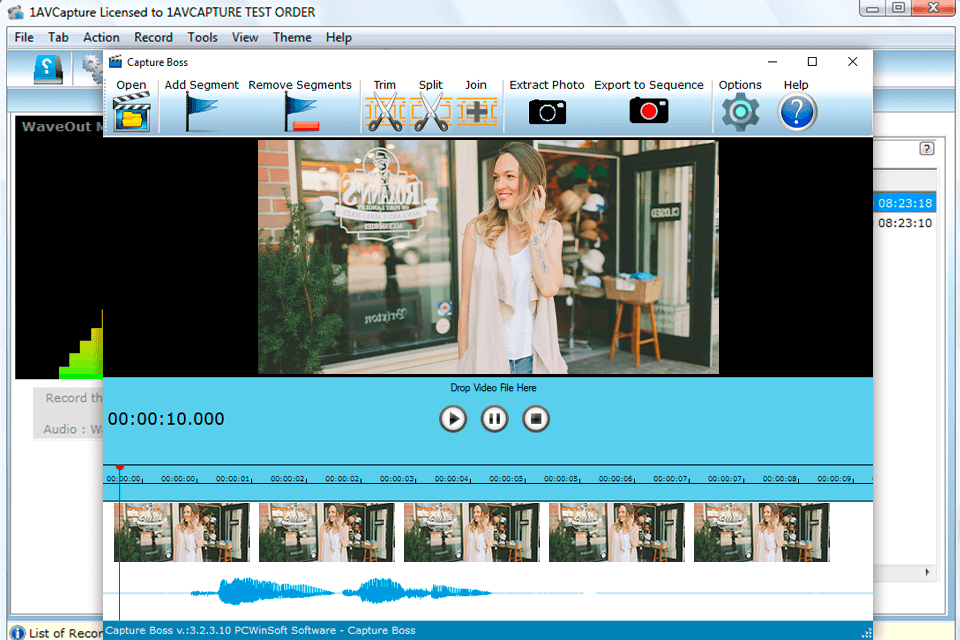Open the Action menu in 1AVCapture
The image size is (960, 640).
pos(101,37)
